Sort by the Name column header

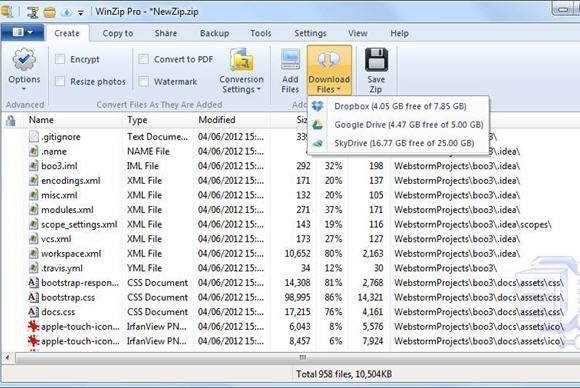(x=74, y=120)
